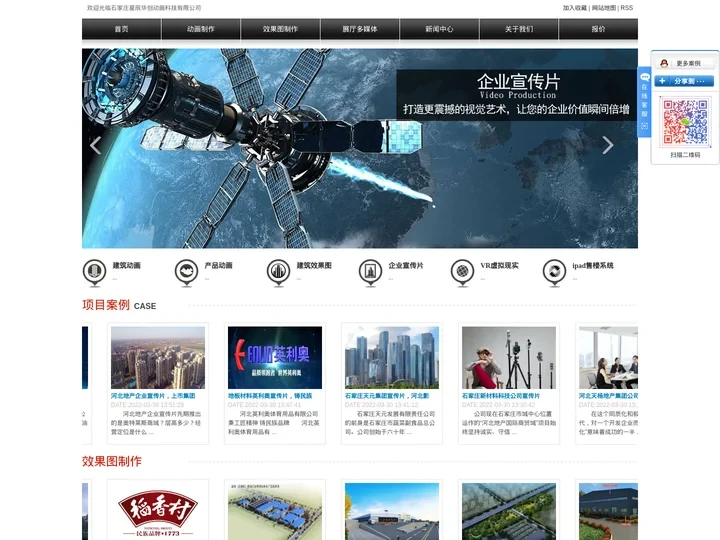This screenshot has height=540, width=720.
Task: Click the QR code image
Action: coord(685,122)
